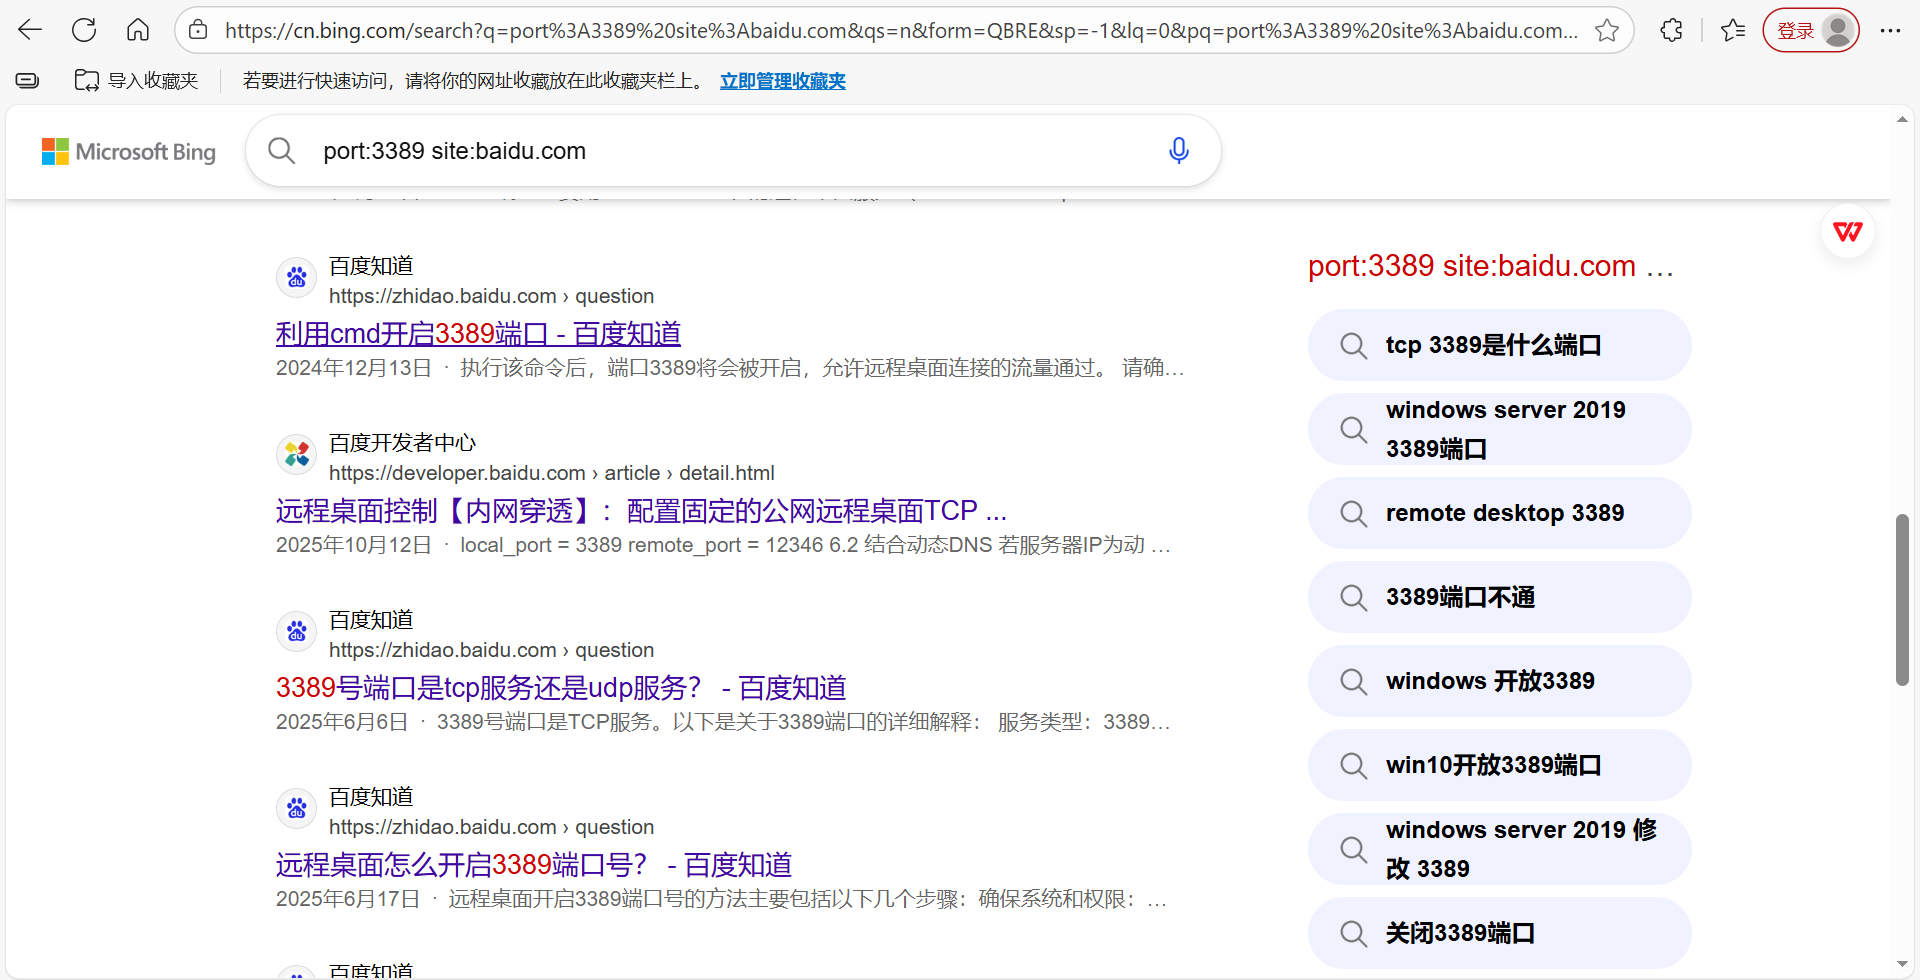Click the snippet dated 2025年6月6日
This screenshot has height=980, width=1920.
723,722
